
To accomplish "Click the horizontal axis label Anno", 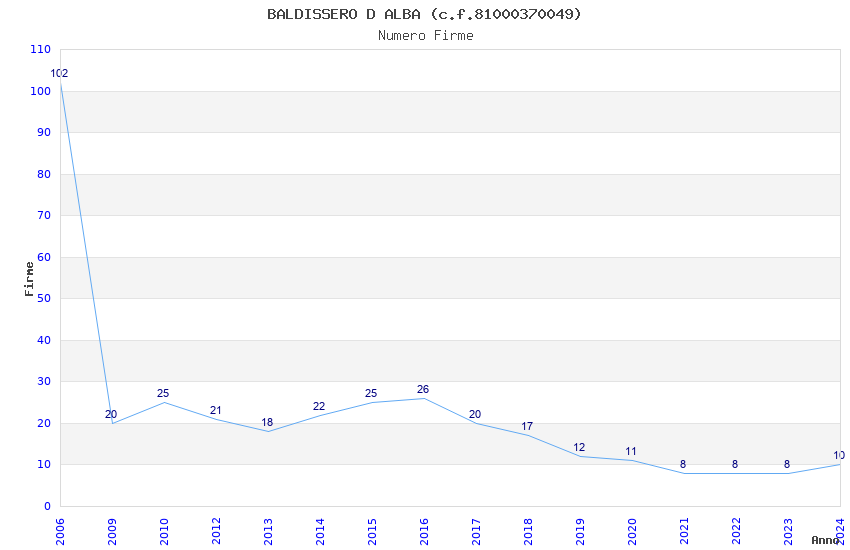I will click(x=825, y=540).
